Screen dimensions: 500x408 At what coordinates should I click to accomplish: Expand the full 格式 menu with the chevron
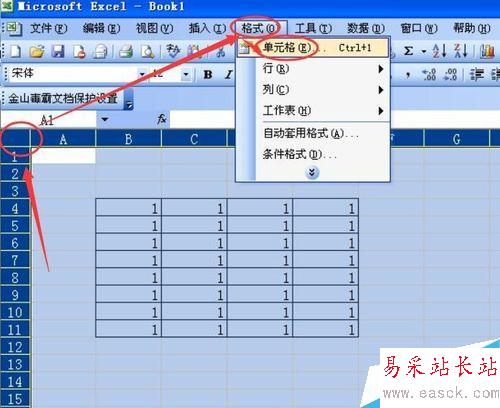tap(312, 173)
